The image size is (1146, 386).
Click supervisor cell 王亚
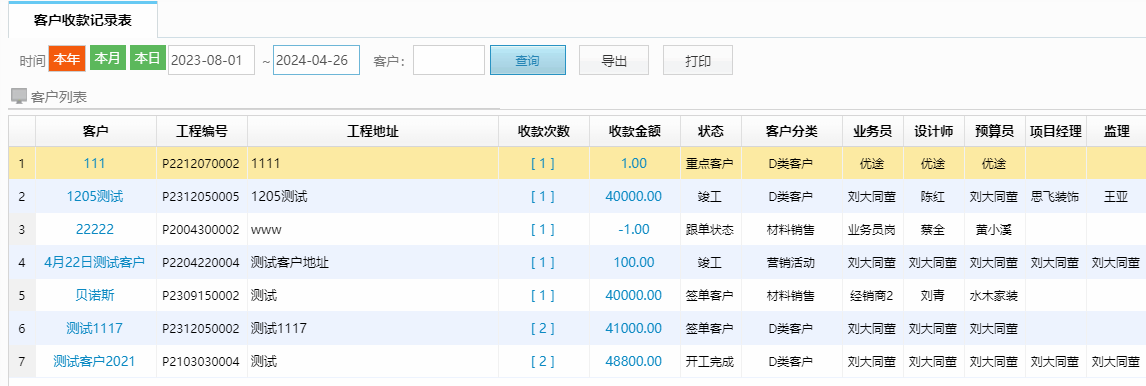[1115, 197]
